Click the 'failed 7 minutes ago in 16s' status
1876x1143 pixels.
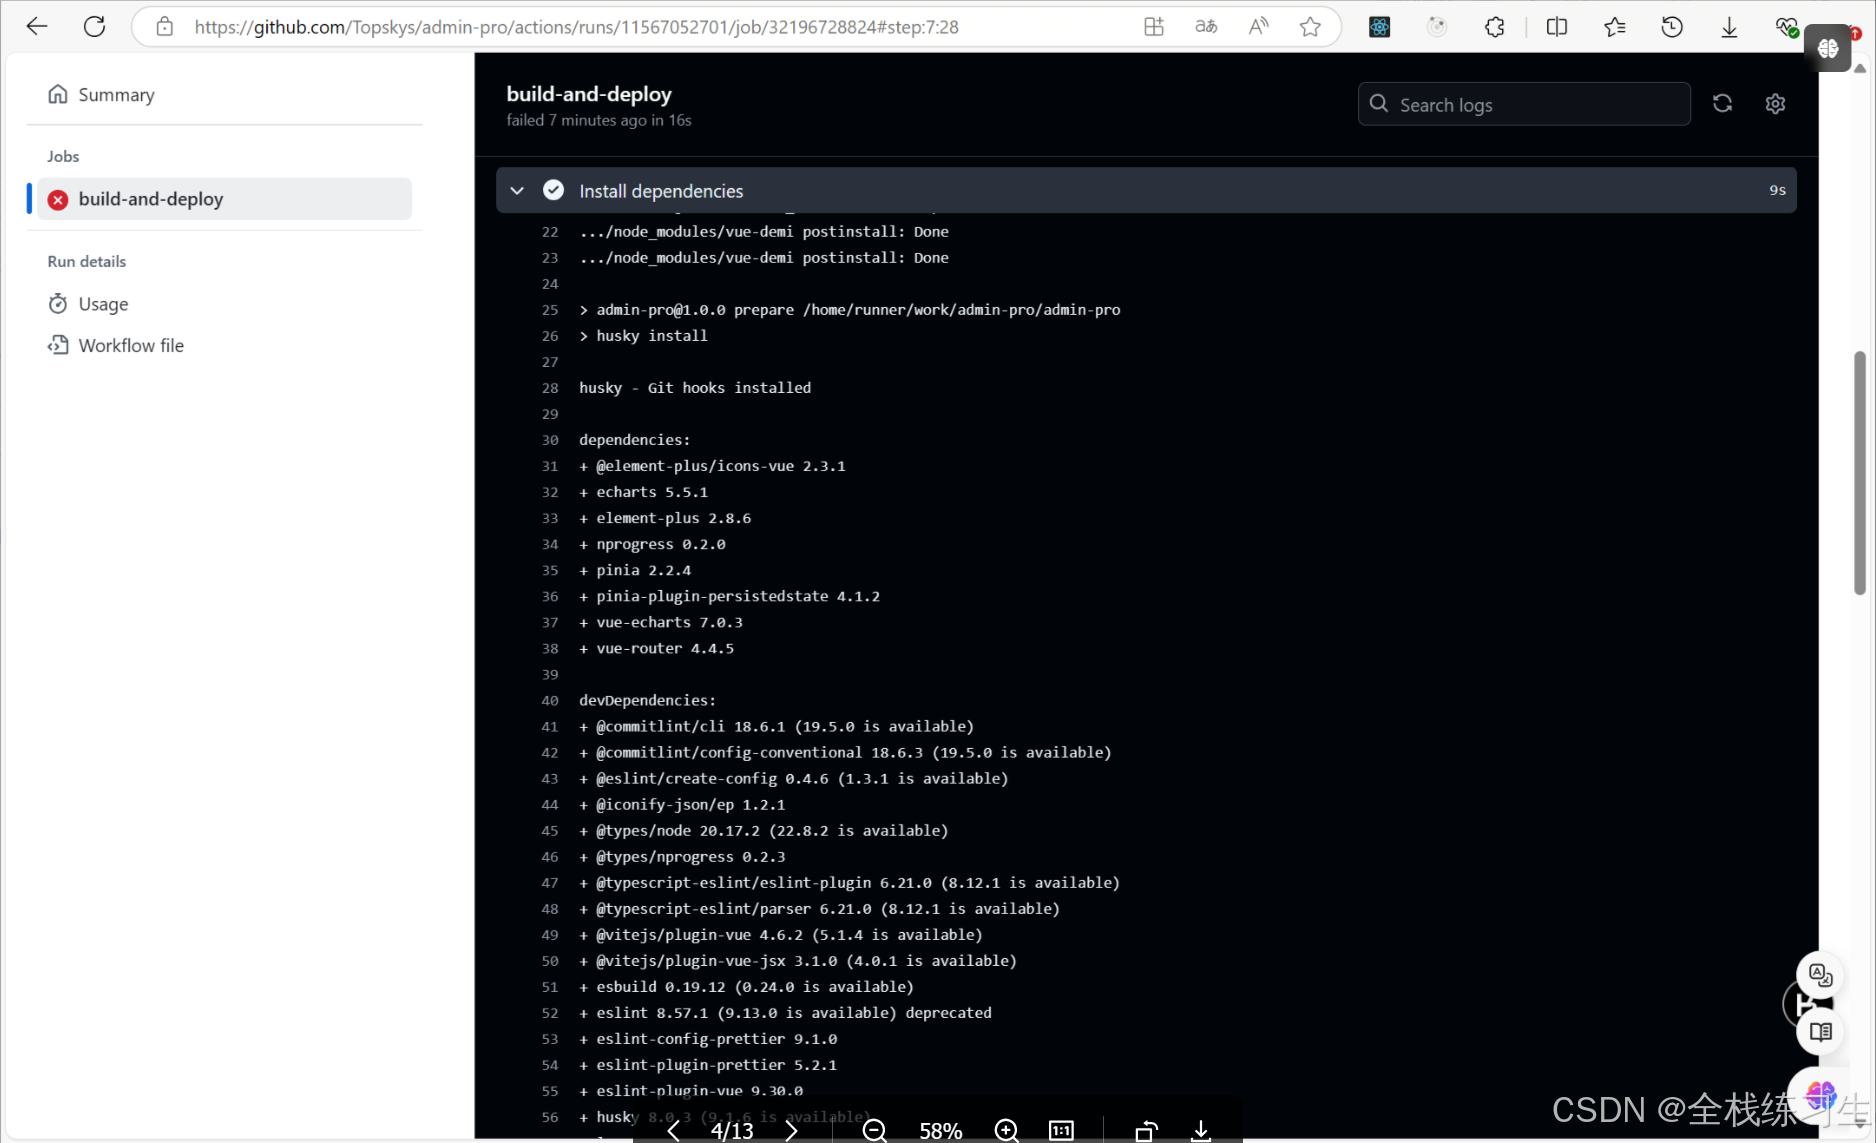(599, 120)
